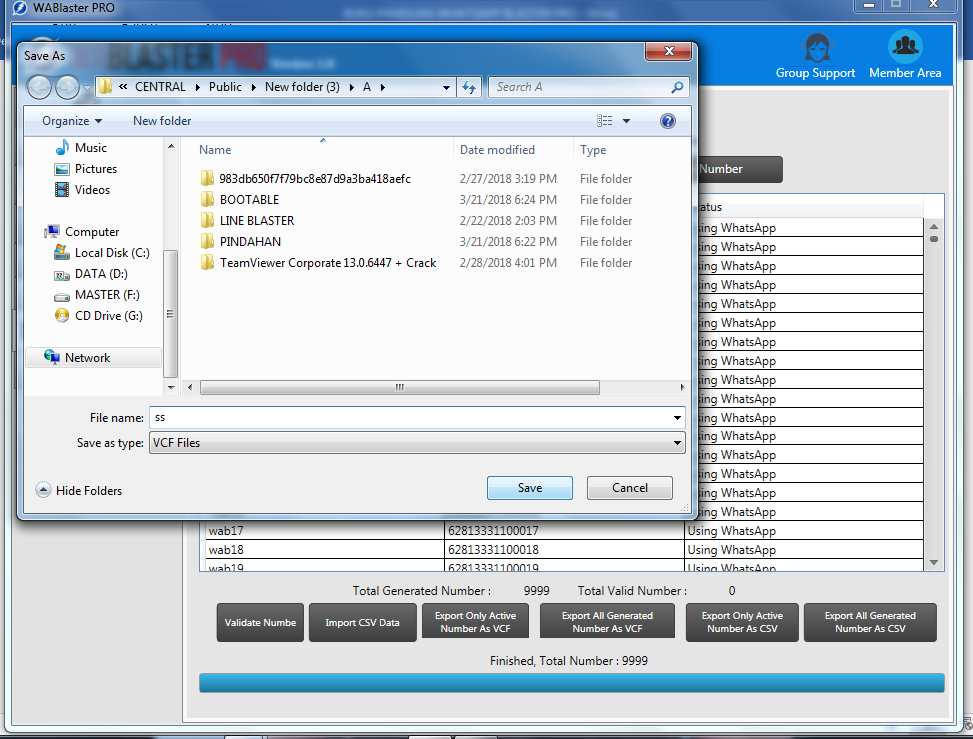The height and width of the screenshot is (739, 973).
Task: Expand the Save as type dropdown
Action: 677,443
